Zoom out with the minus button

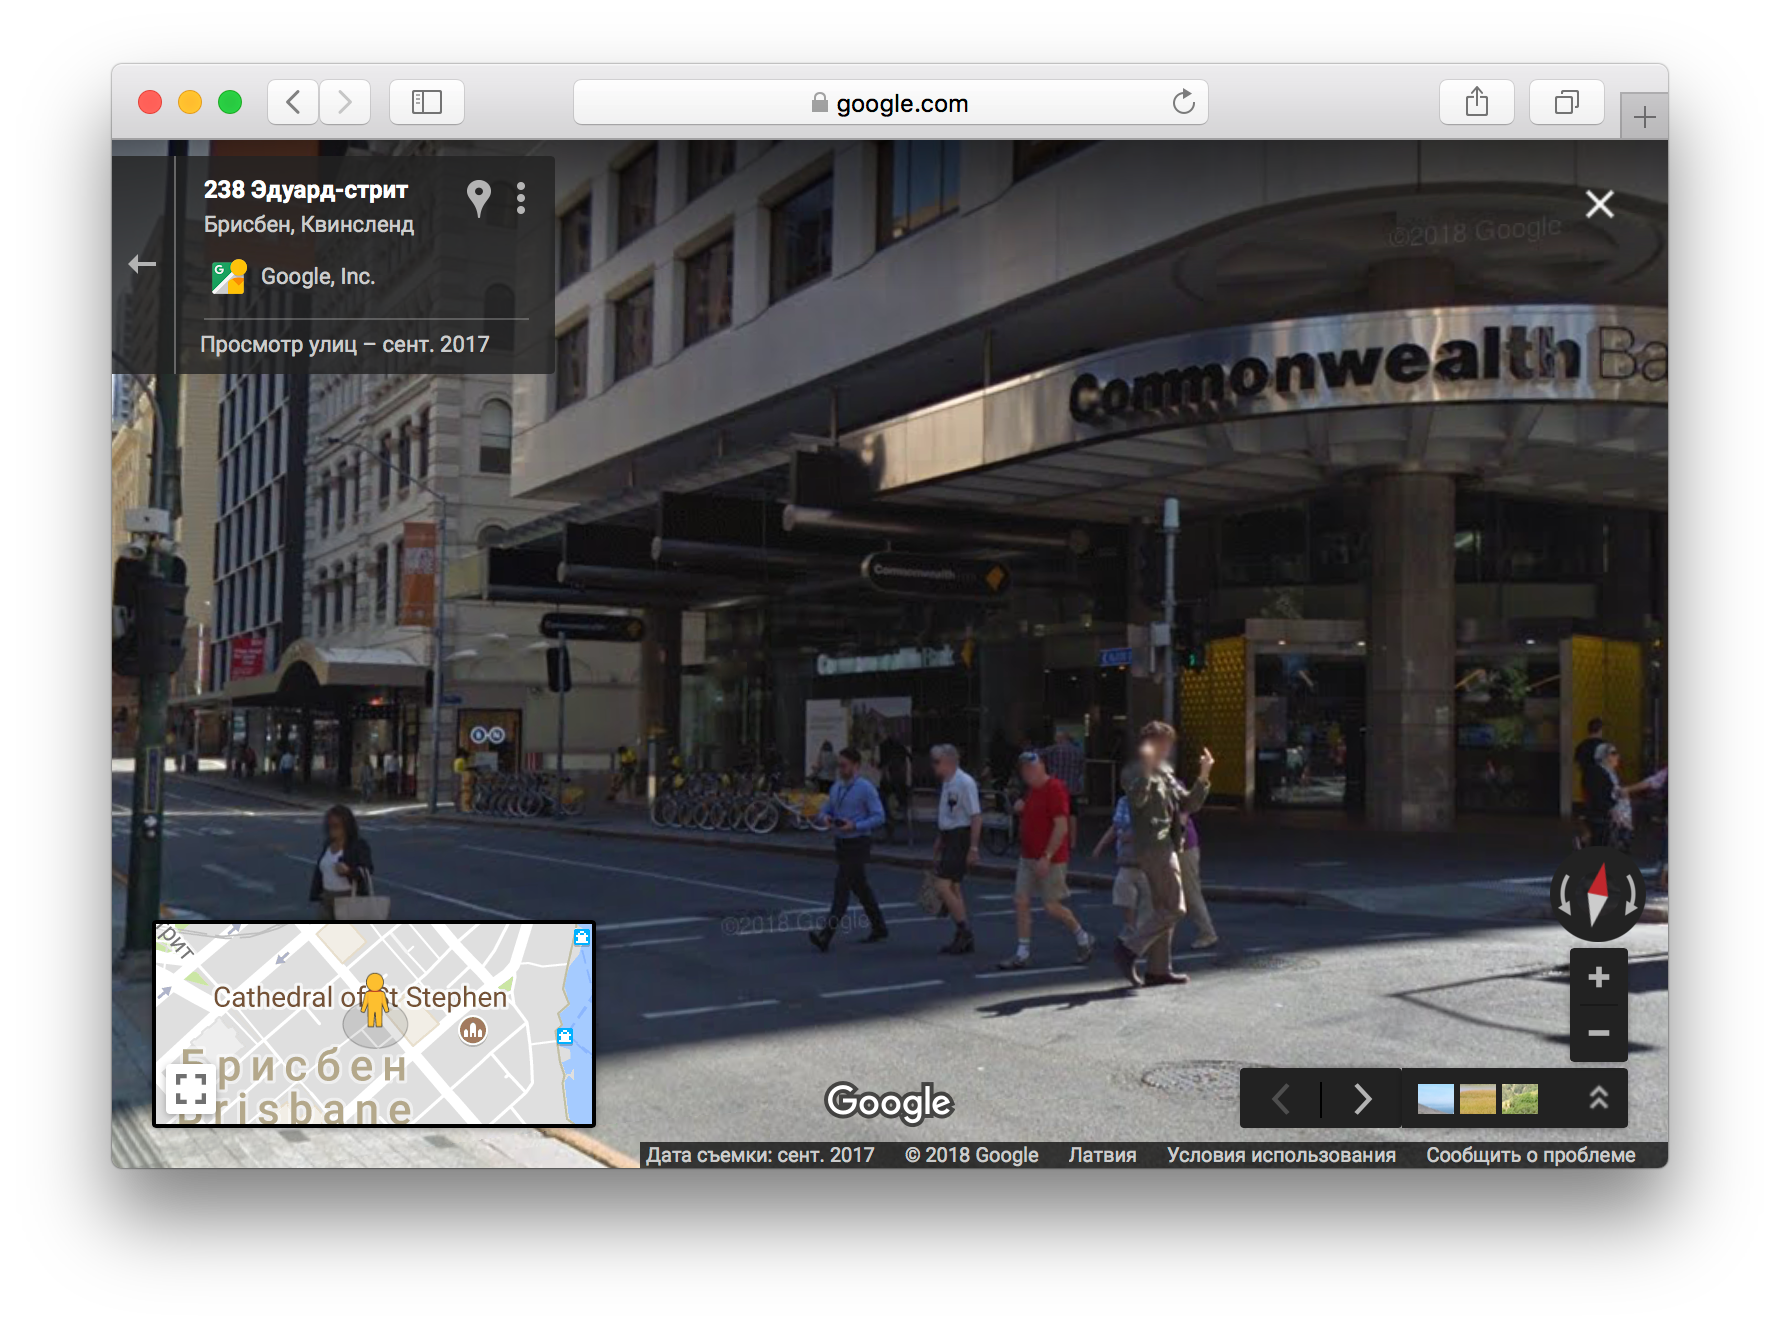click(x=1598, y=1033)
